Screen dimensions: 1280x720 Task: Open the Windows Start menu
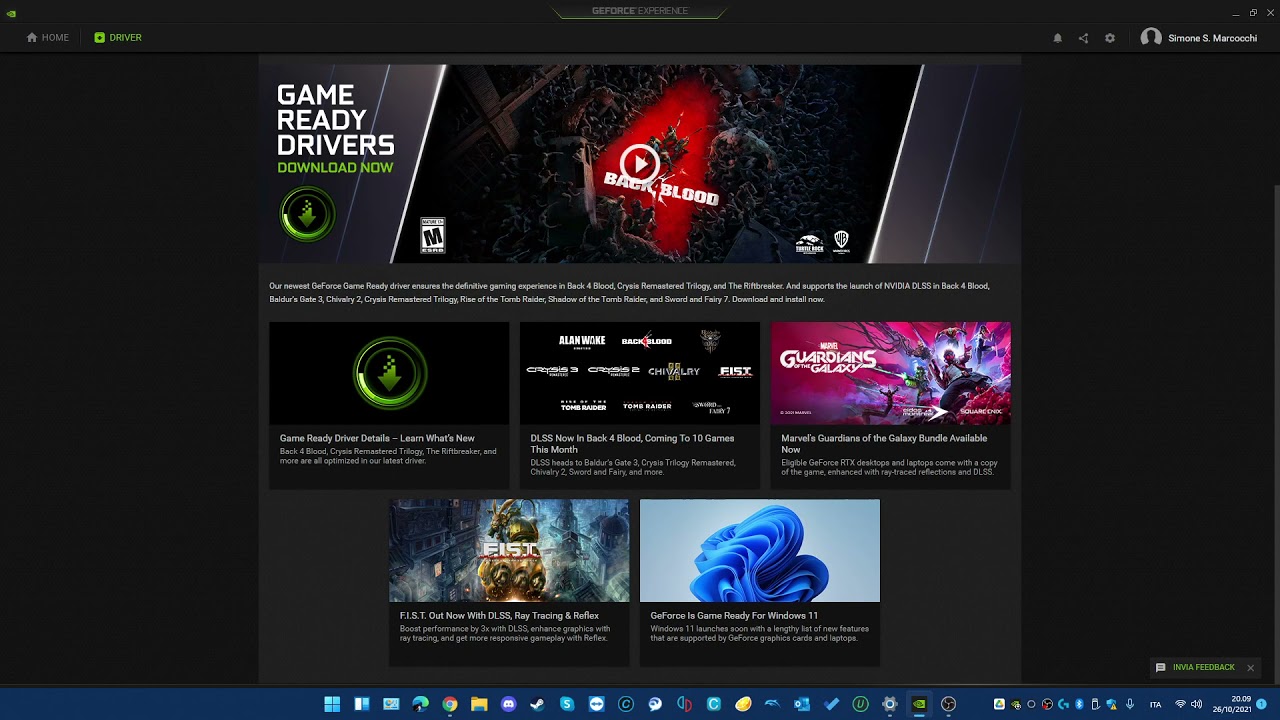point(332,704)
